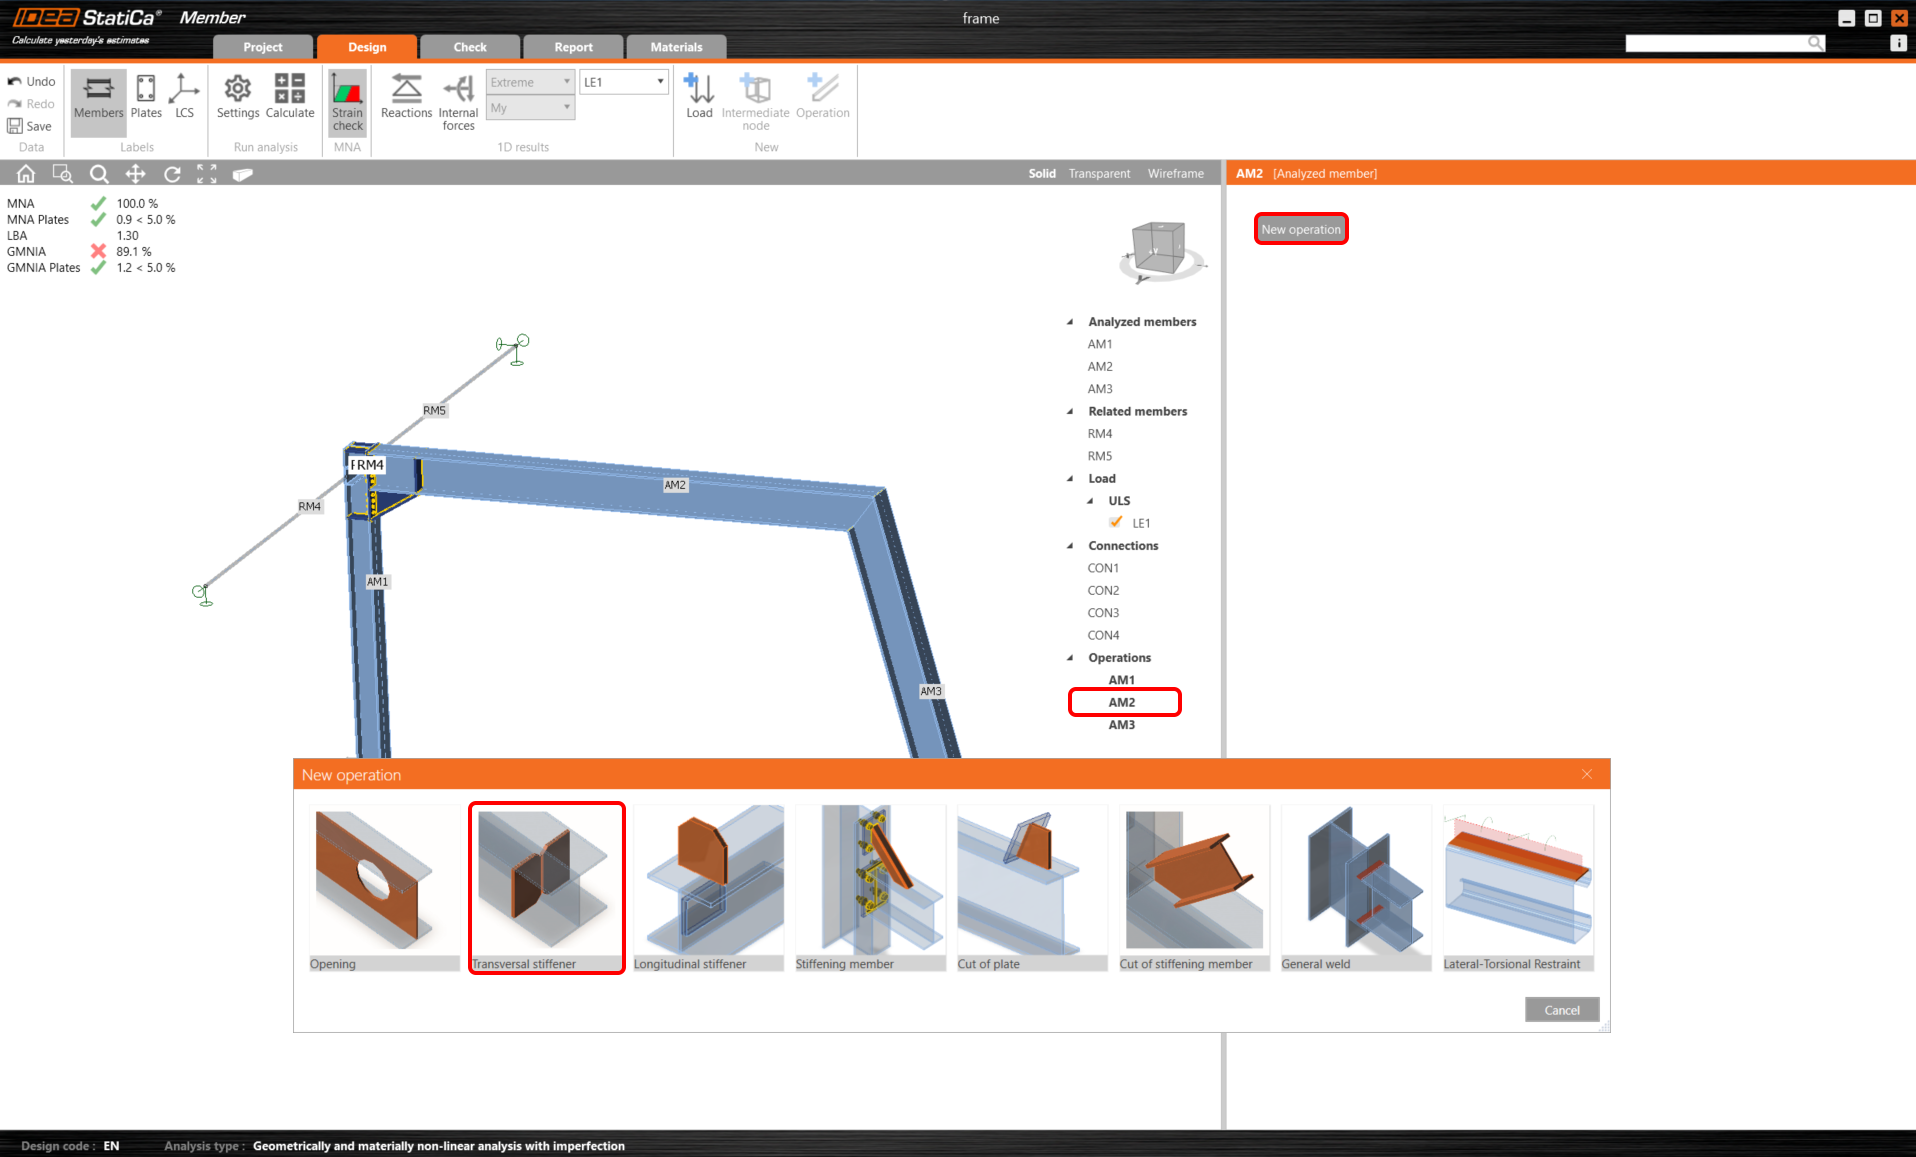Screen dimensions: 1916x1157
Task: Select AM1 under Analyzed members
Action: pos(1100,344)
